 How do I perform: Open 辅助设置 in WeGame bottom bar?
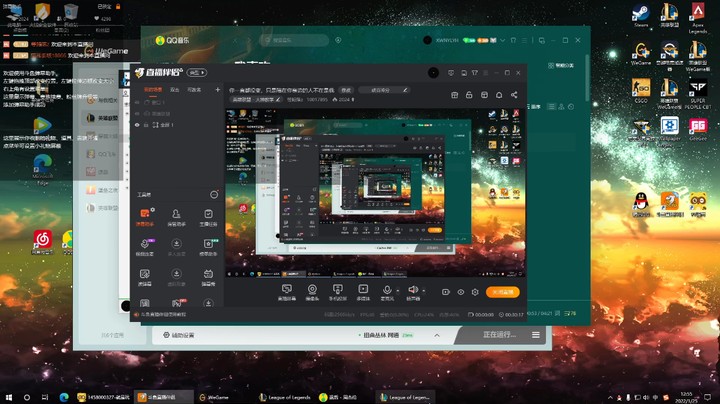coord(179,335)
